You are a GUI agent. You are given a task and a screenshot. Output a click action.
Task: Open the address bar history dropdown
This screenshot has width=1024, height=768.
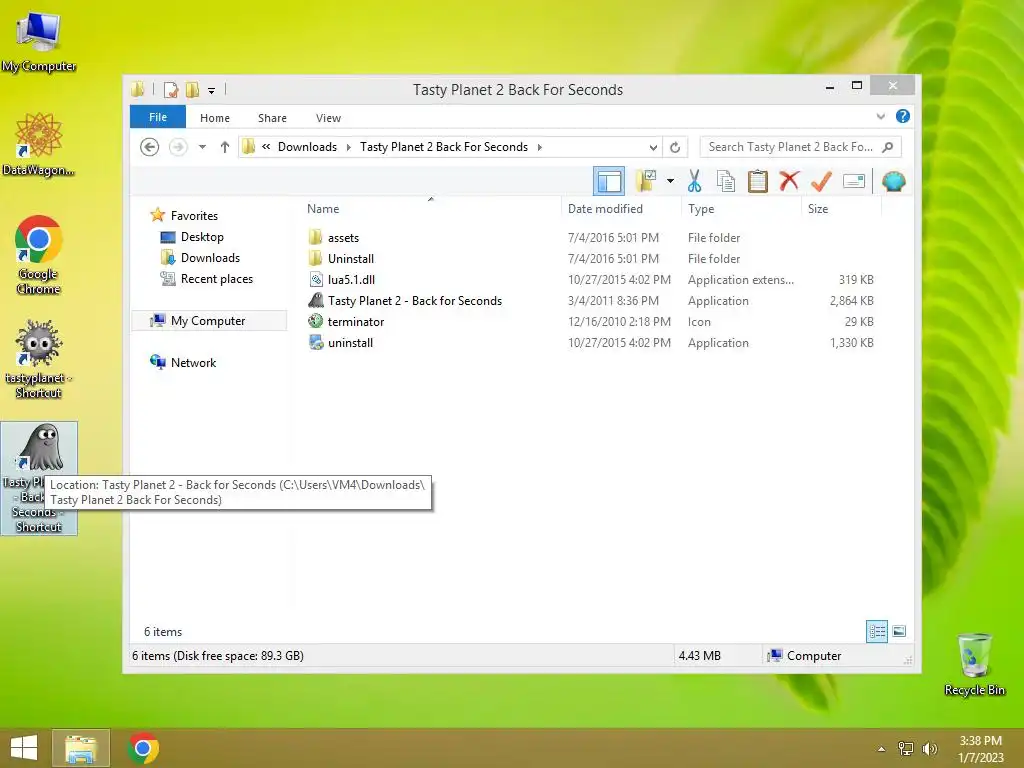point(652,147)
